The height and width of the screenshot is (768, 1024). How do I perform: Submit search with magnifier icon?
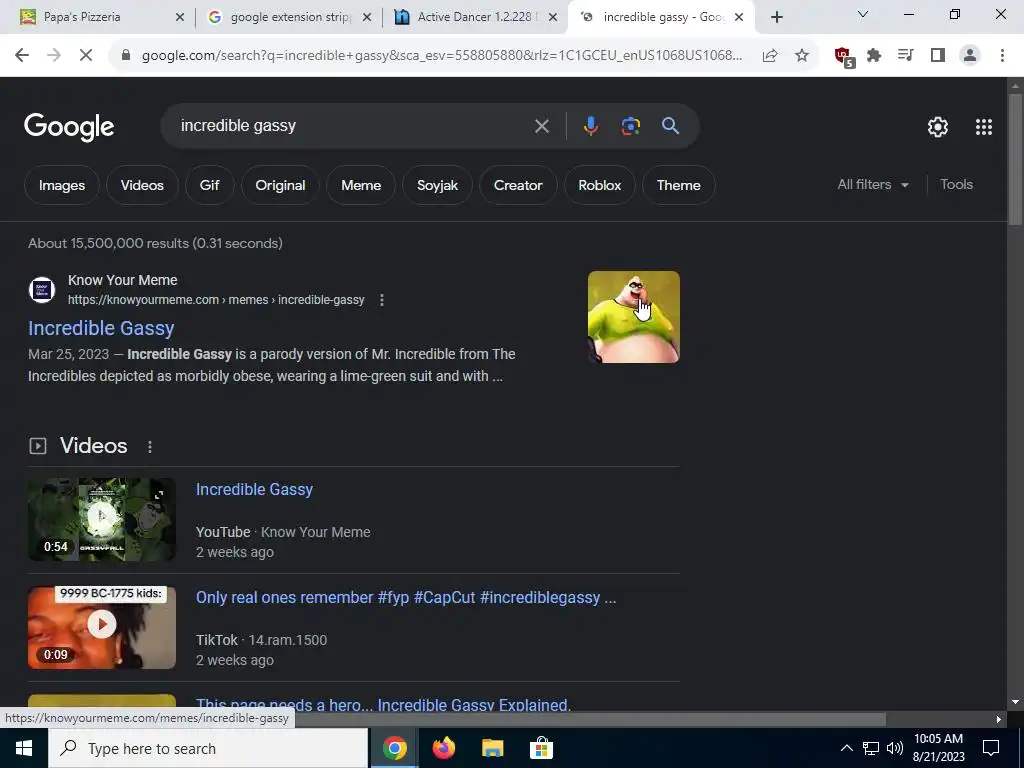coord(670,126)
